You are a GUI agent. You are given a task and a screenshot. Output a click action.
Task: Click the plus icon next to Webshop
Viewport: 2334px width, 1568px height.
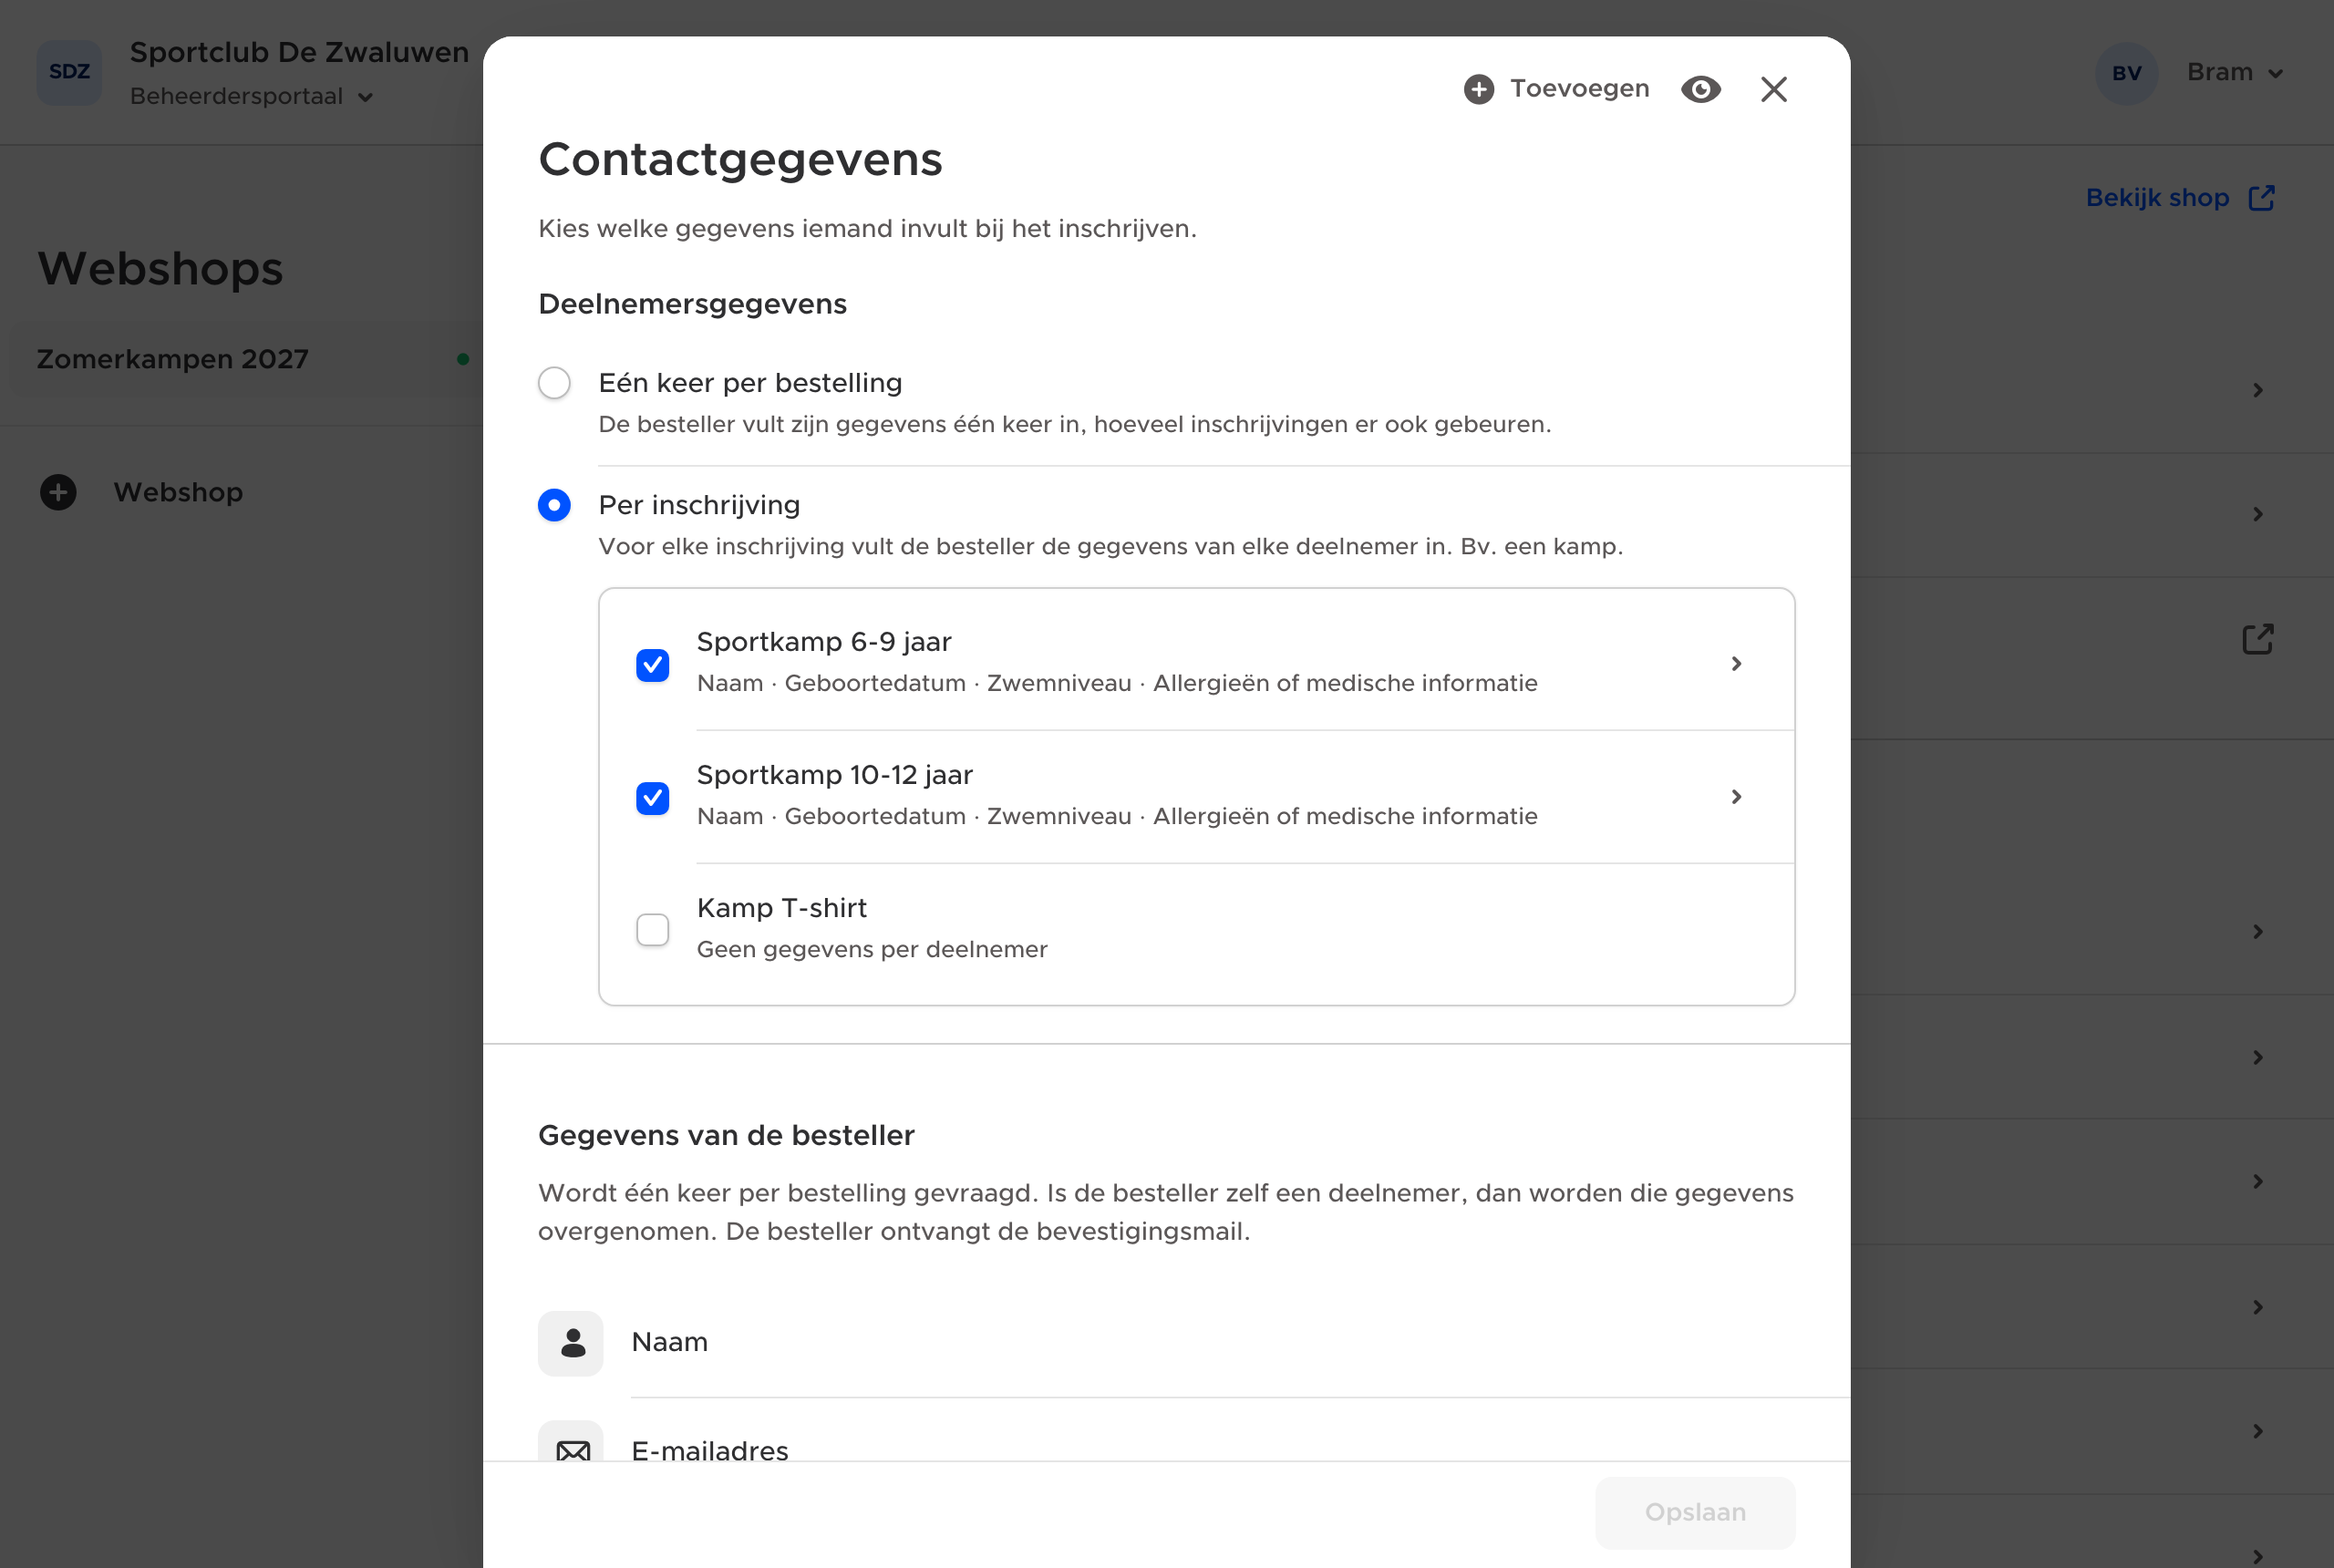click(x=58, y=492)
